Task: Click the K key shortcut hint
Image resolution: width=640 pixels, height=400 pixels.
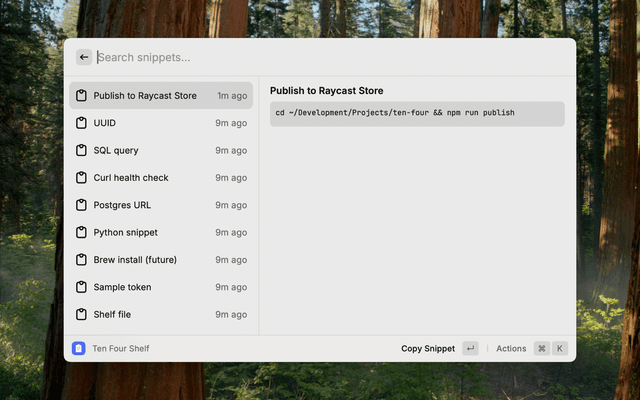Action: (560, 349)
